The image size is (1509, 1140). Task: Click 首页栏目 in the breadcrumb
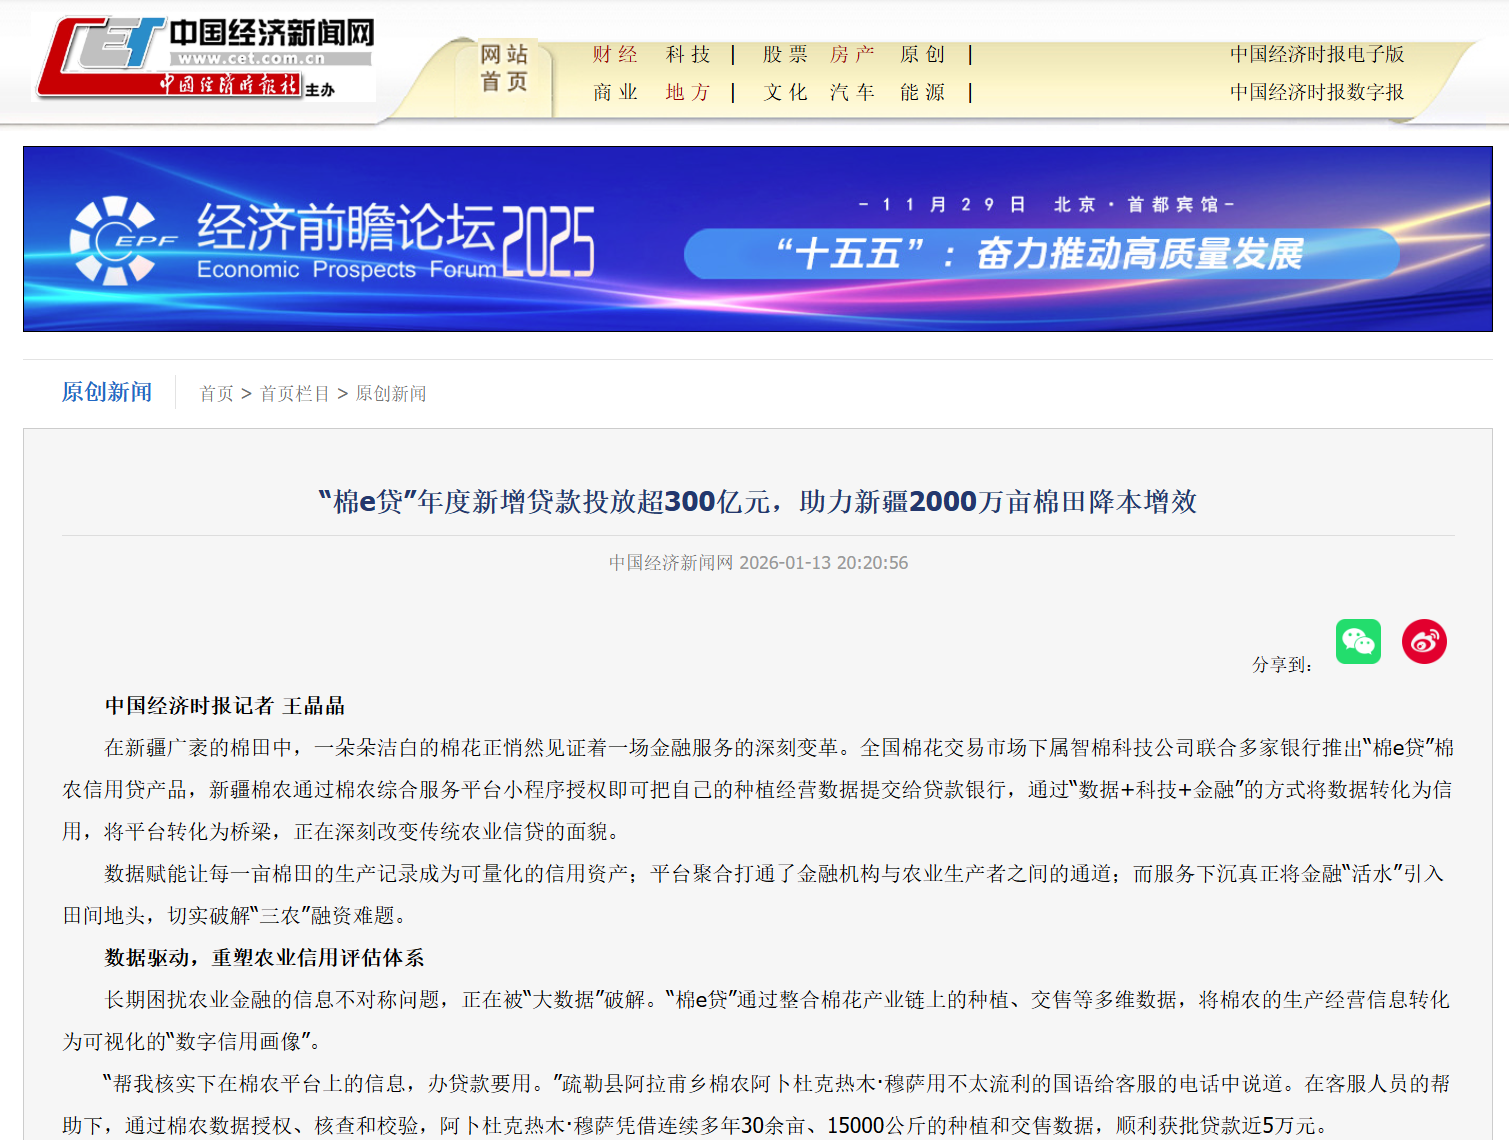pos(294,394)
